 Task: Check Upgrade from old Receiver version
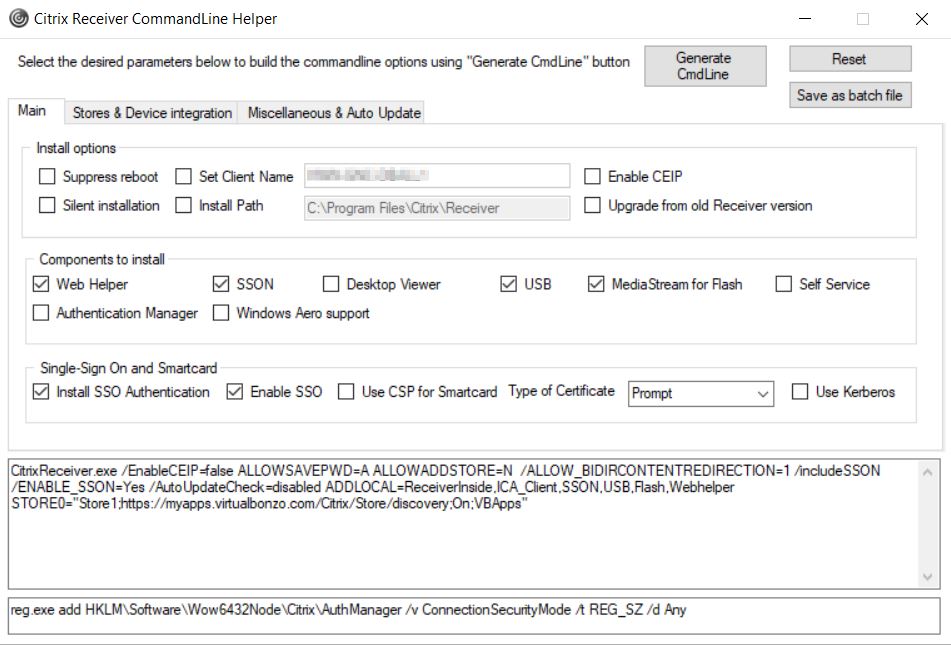click(x=592, y=206)
